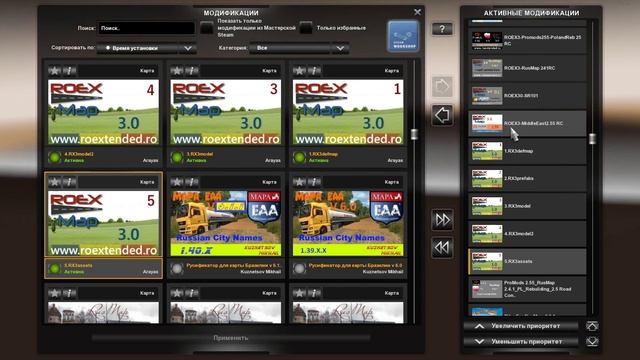Toggle grey inactive indicator of Brazil v6.0 rusifier
Viewport: 640px width, 360px height.
point(299,268)
